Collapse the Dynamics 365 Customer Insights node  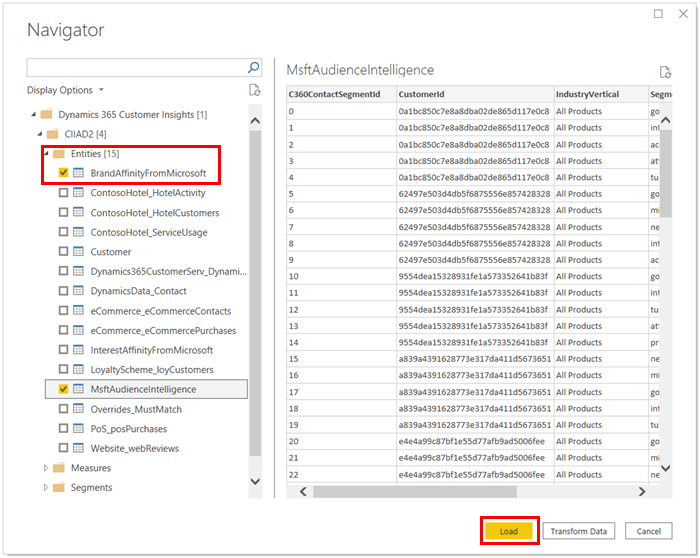33,115
